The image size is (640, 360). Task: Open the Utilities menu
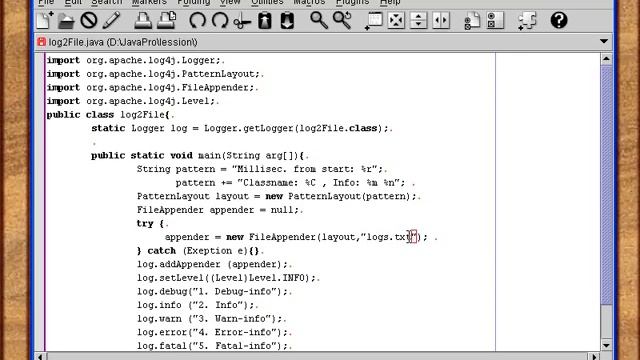(267, 2)
